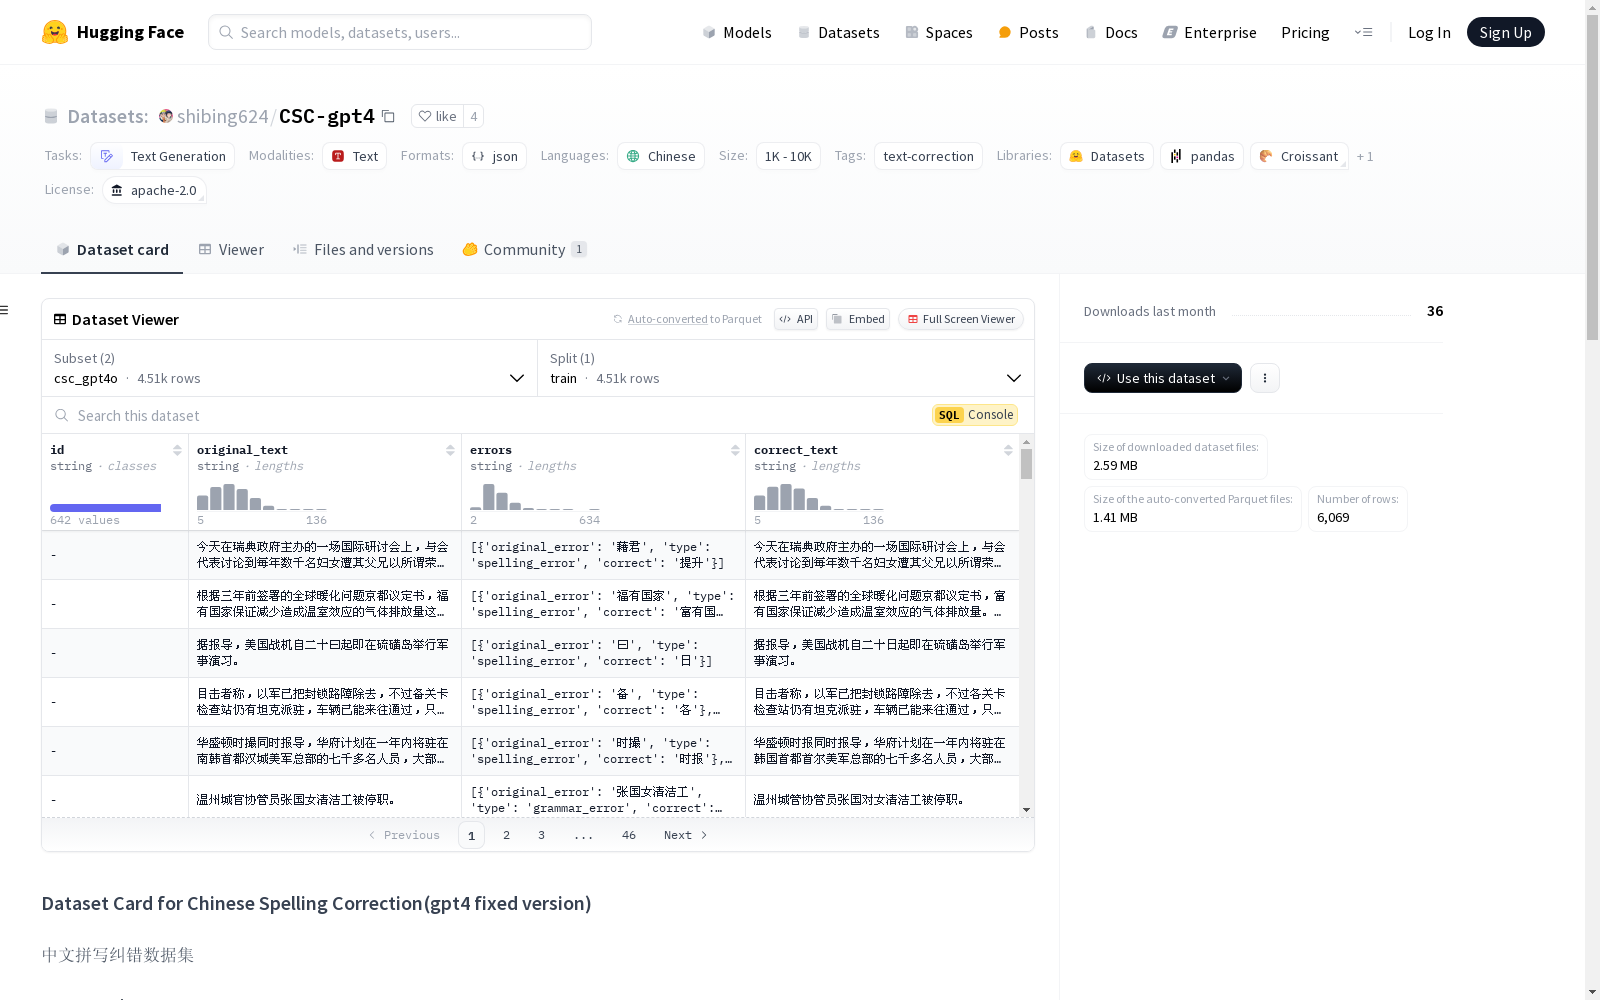Click the Text modality tag

point(354,156)
